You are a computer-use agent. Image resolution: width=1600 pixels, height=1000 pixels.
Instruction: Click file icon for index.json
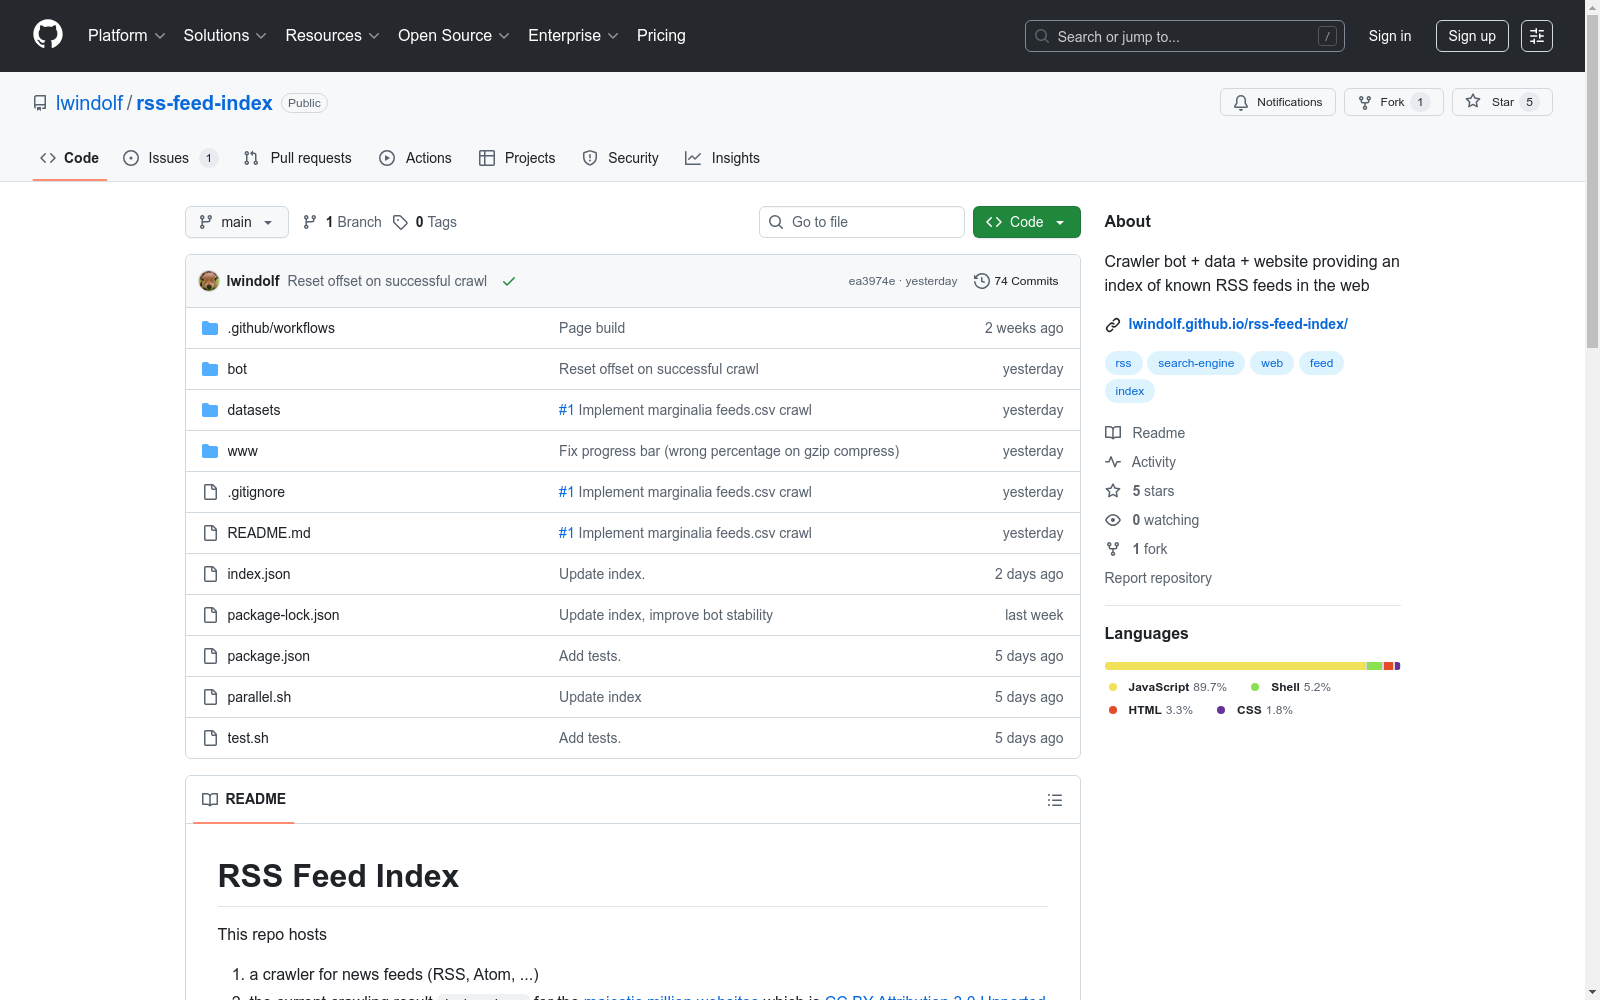click(210, 574)
